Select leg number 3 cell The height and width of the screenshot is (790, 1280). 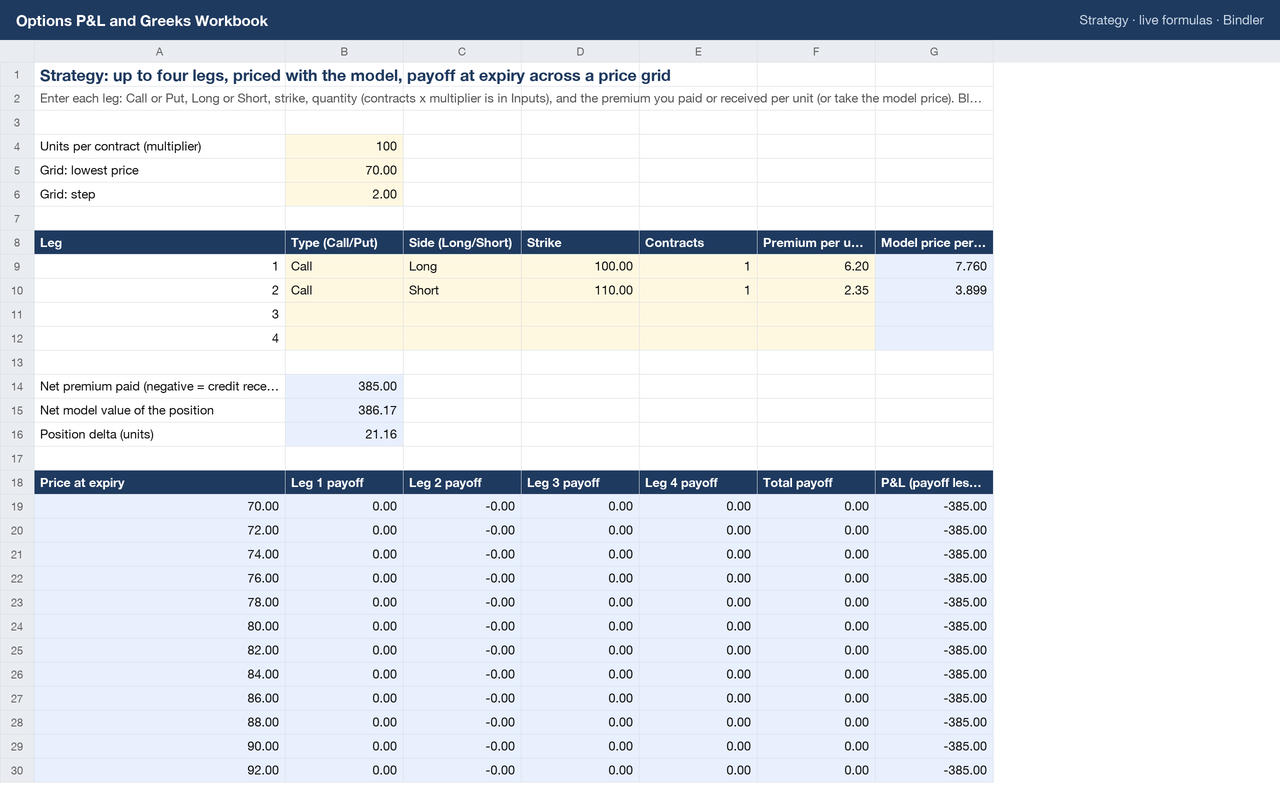point(160,314)
